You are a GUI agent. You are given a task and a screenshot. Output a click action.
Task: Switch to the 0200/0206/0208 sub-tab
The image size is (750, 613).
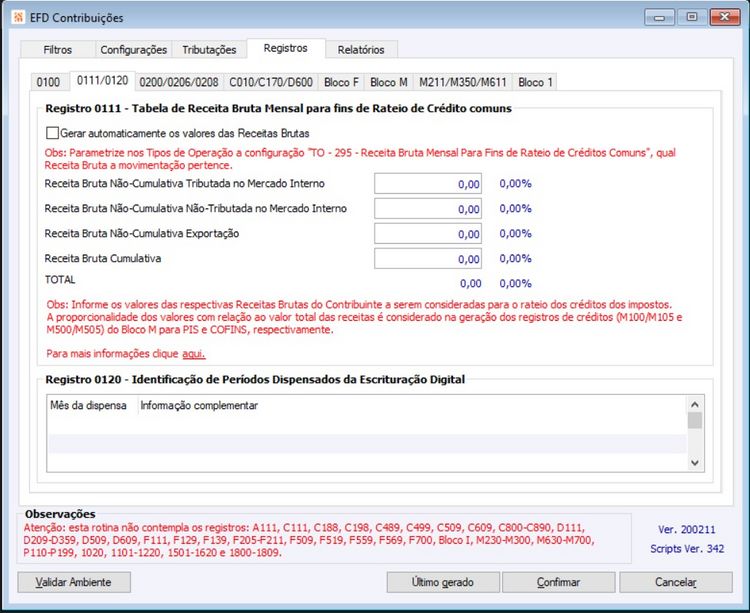pyautogui.click(x=179, y=82)
